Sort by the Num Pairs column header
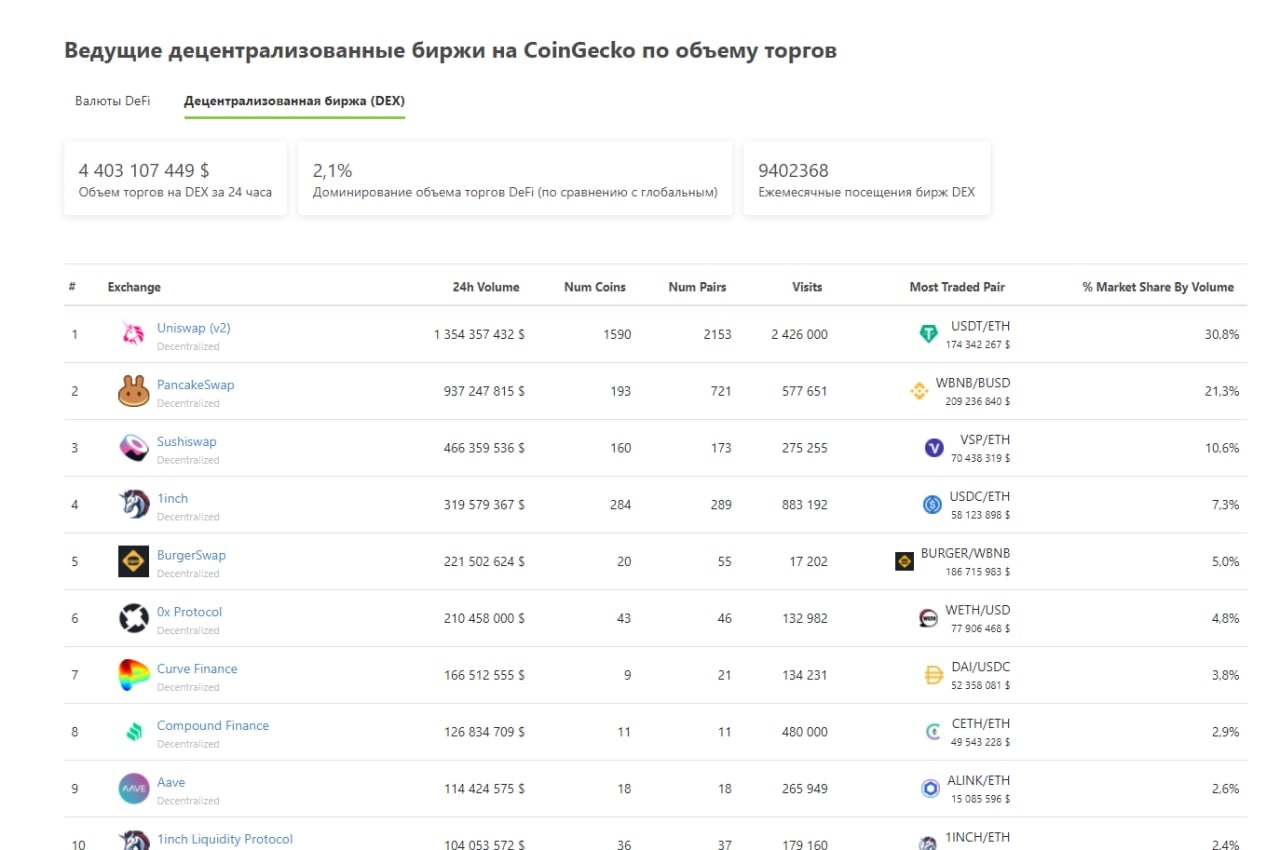 [x=698, y=287]
